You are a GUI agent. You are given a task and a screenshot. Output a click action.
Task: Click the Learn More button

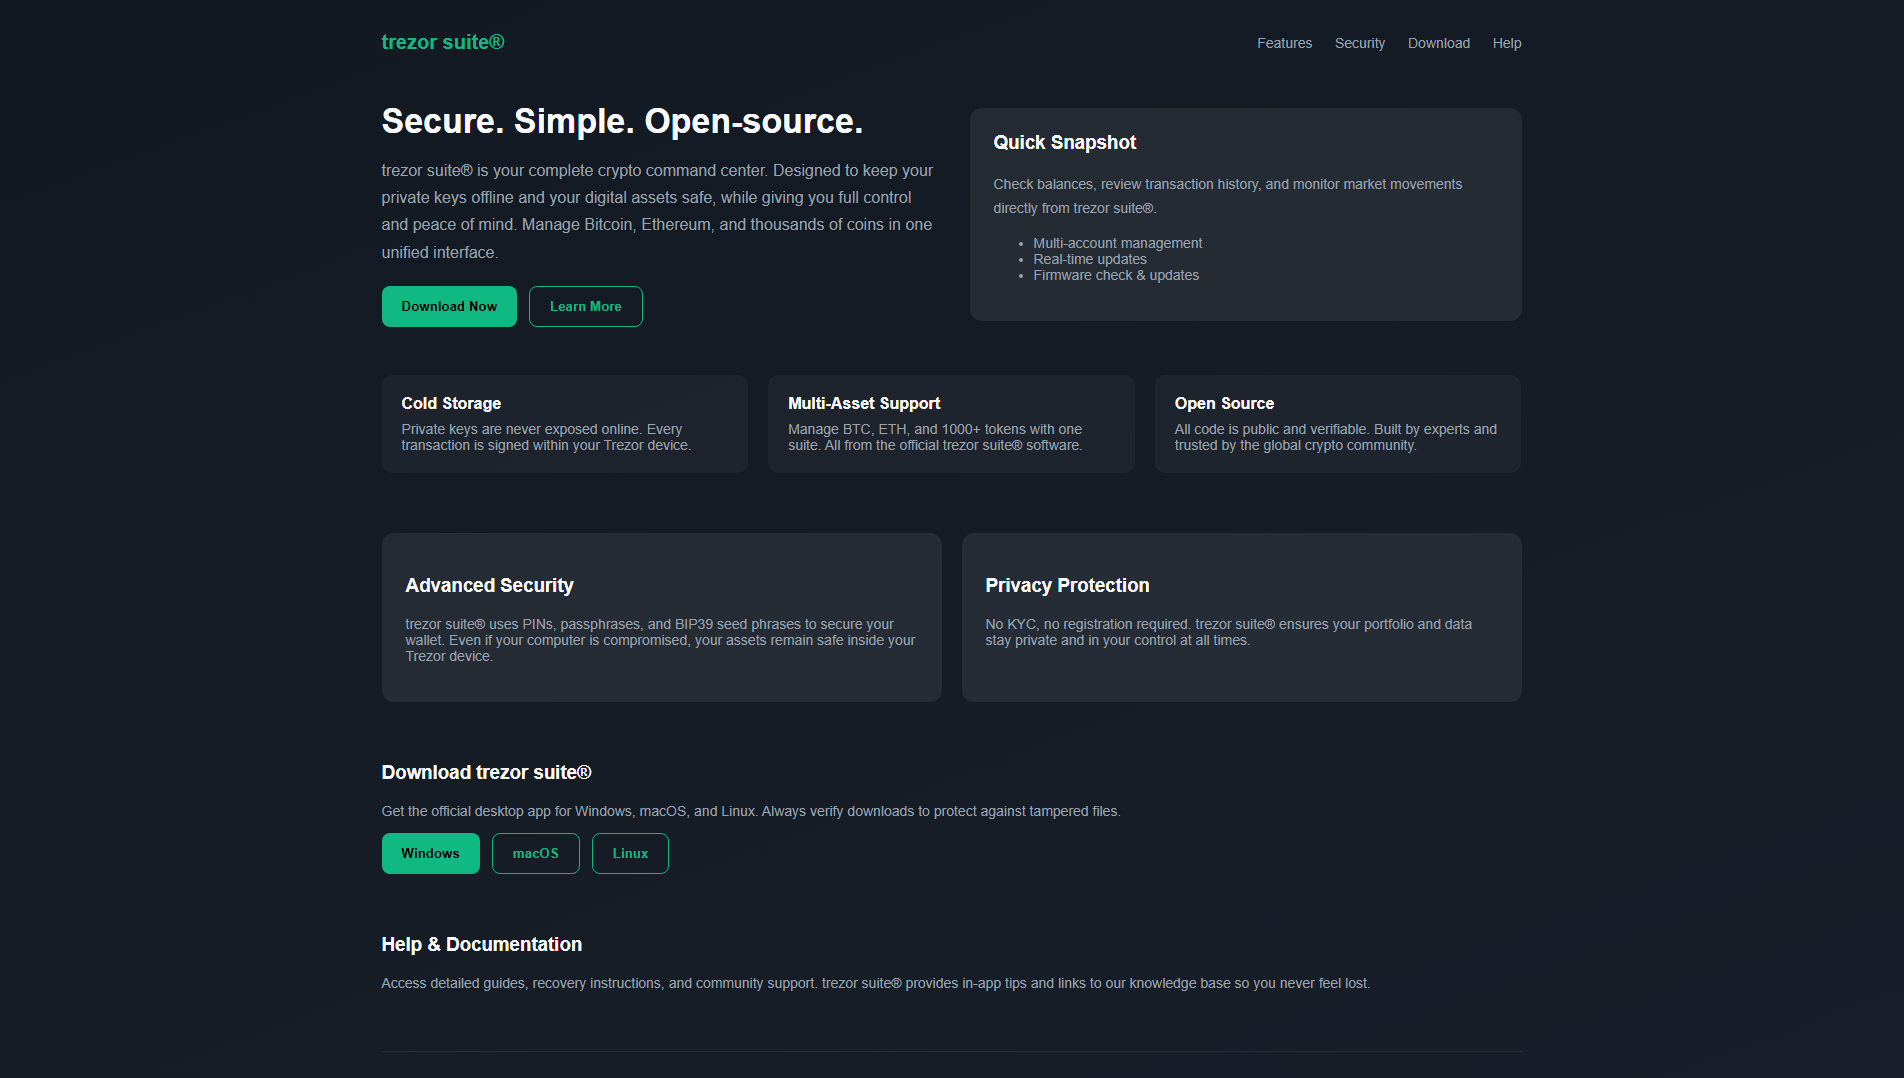585,306
